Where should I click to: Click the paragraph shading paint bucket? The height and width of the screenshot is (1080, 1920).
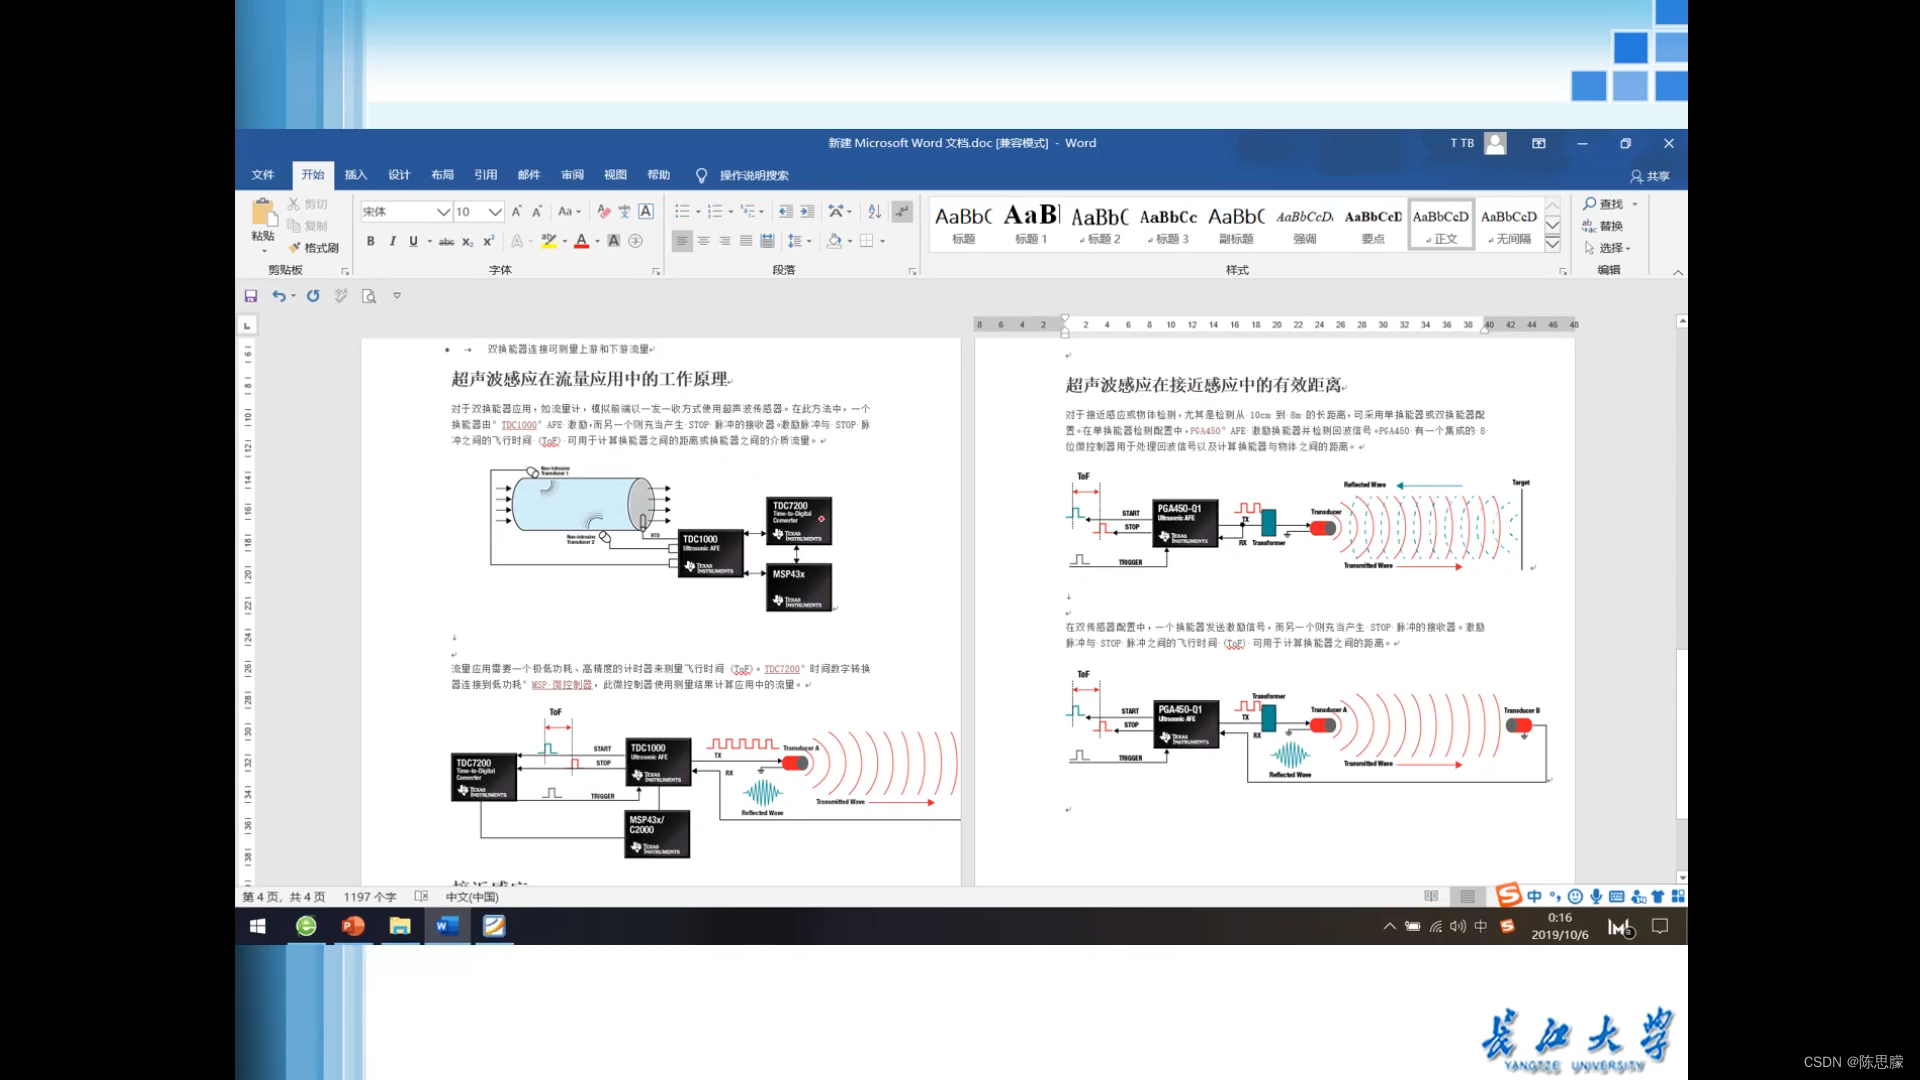[834, 241]
